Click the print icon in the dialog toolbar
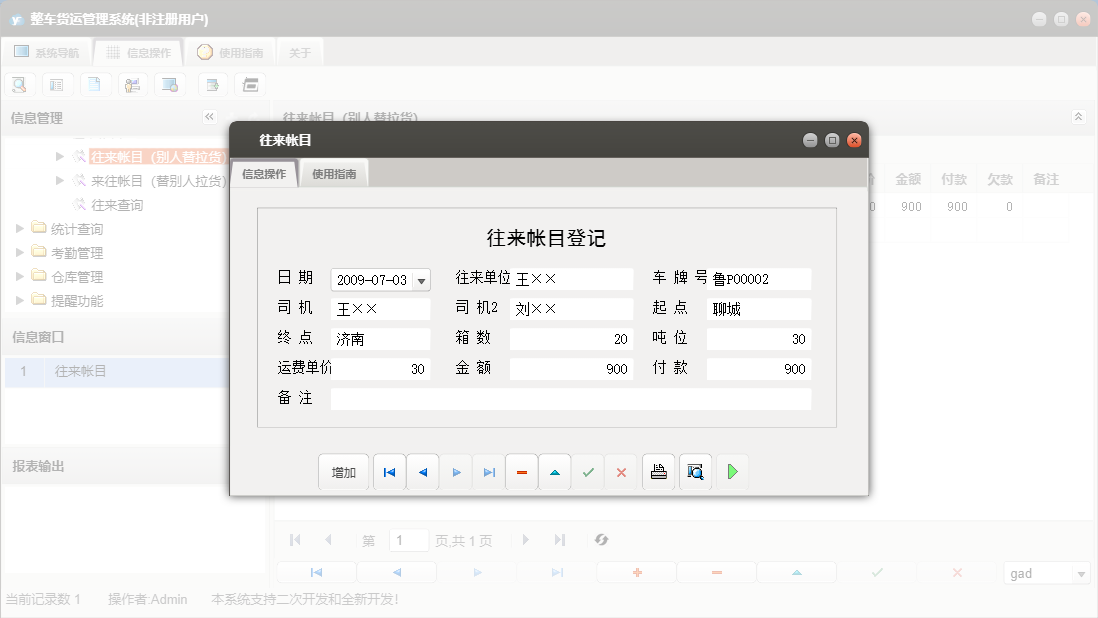Viewport: 1098px width, 618px height. click(x=658, y=471)
